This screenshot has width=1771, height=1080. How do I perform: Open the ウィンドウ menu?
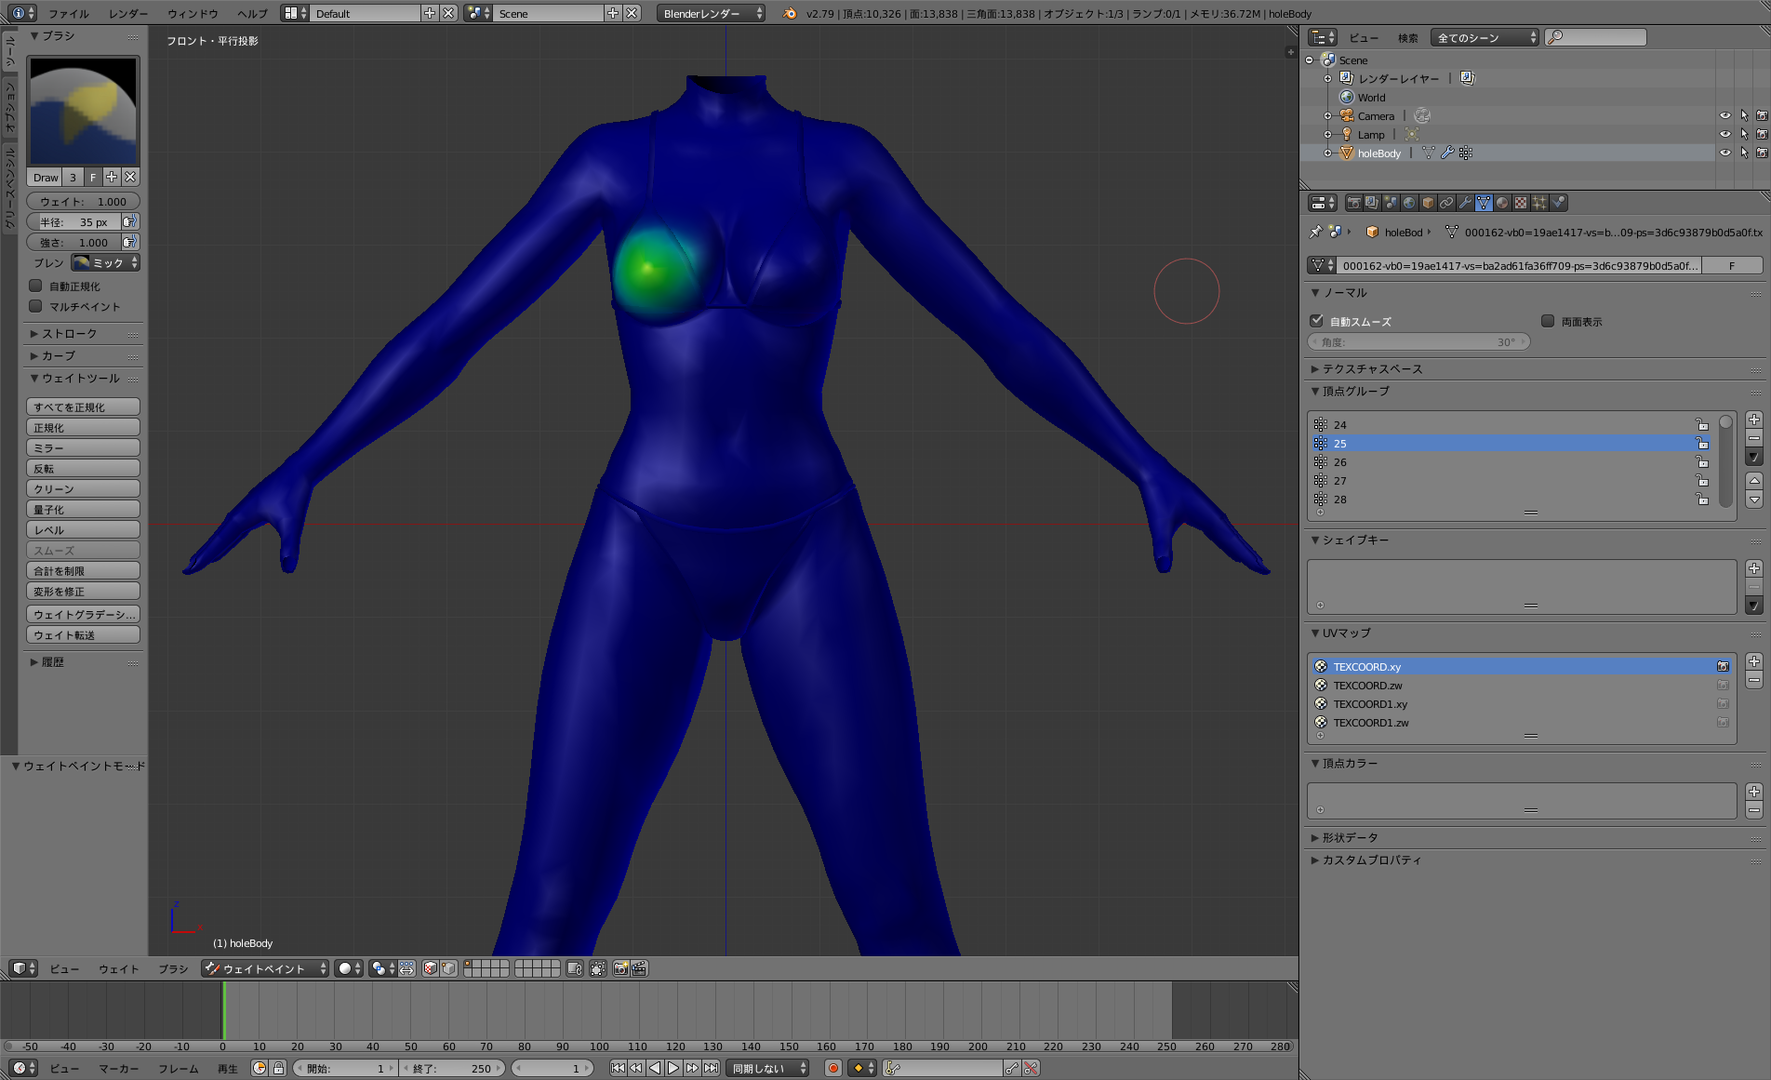(192, 13)
